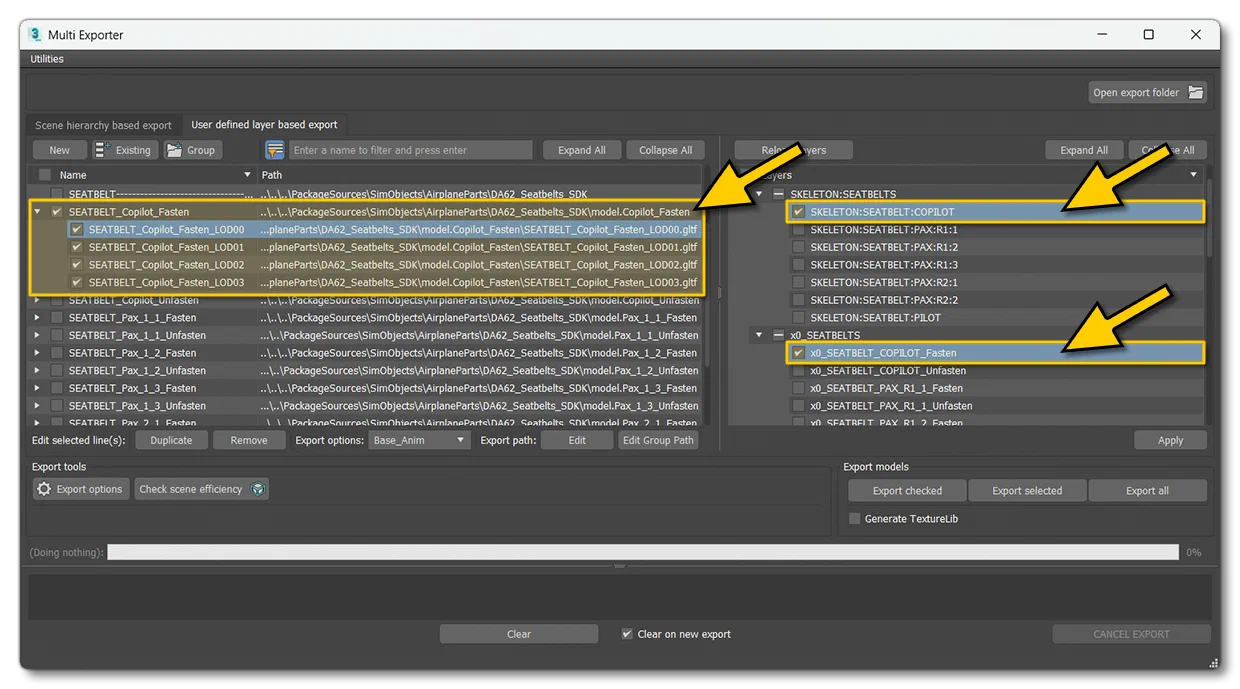Expand the SEATBELT_Pax_1_1_Unfasten row
The width and height of the screenshot is (1240, 689).
coord(38,335)
